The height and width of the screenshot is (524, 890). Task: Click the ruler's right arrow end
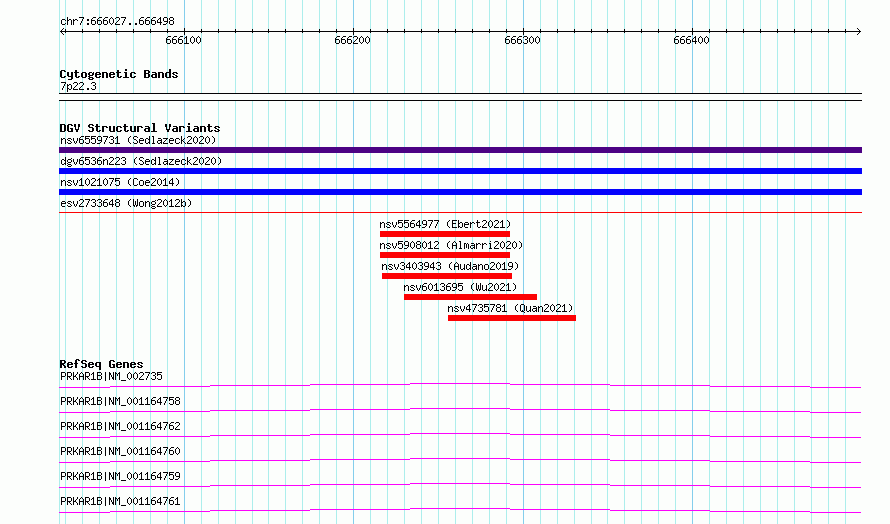coord(859,32)
